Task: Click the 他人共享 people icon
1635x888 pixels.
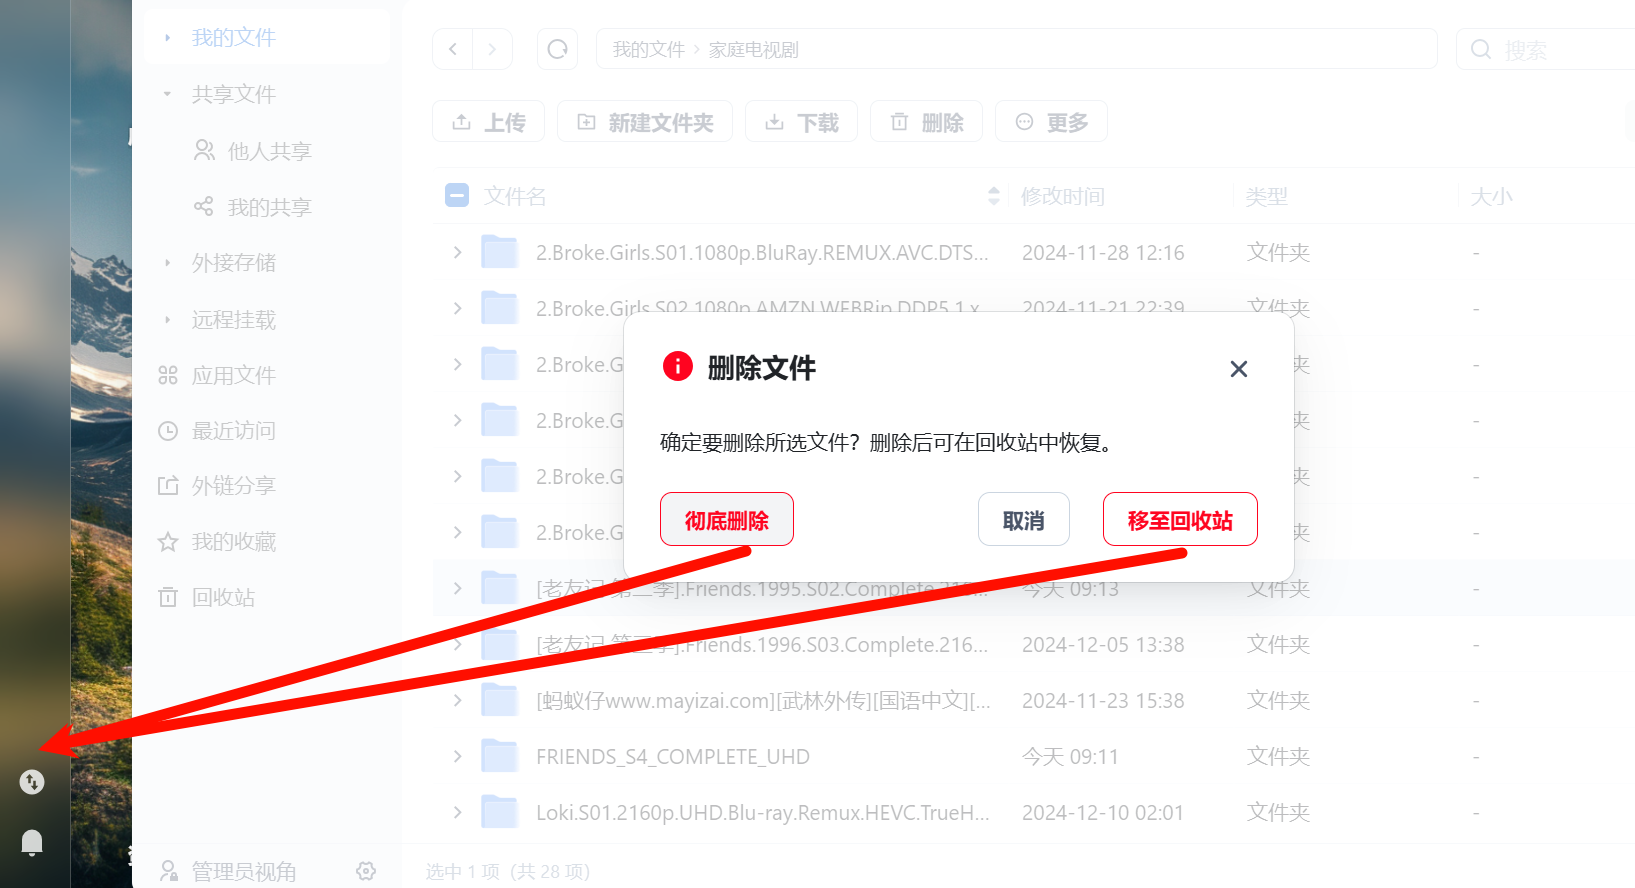Action: pos(204,150)
